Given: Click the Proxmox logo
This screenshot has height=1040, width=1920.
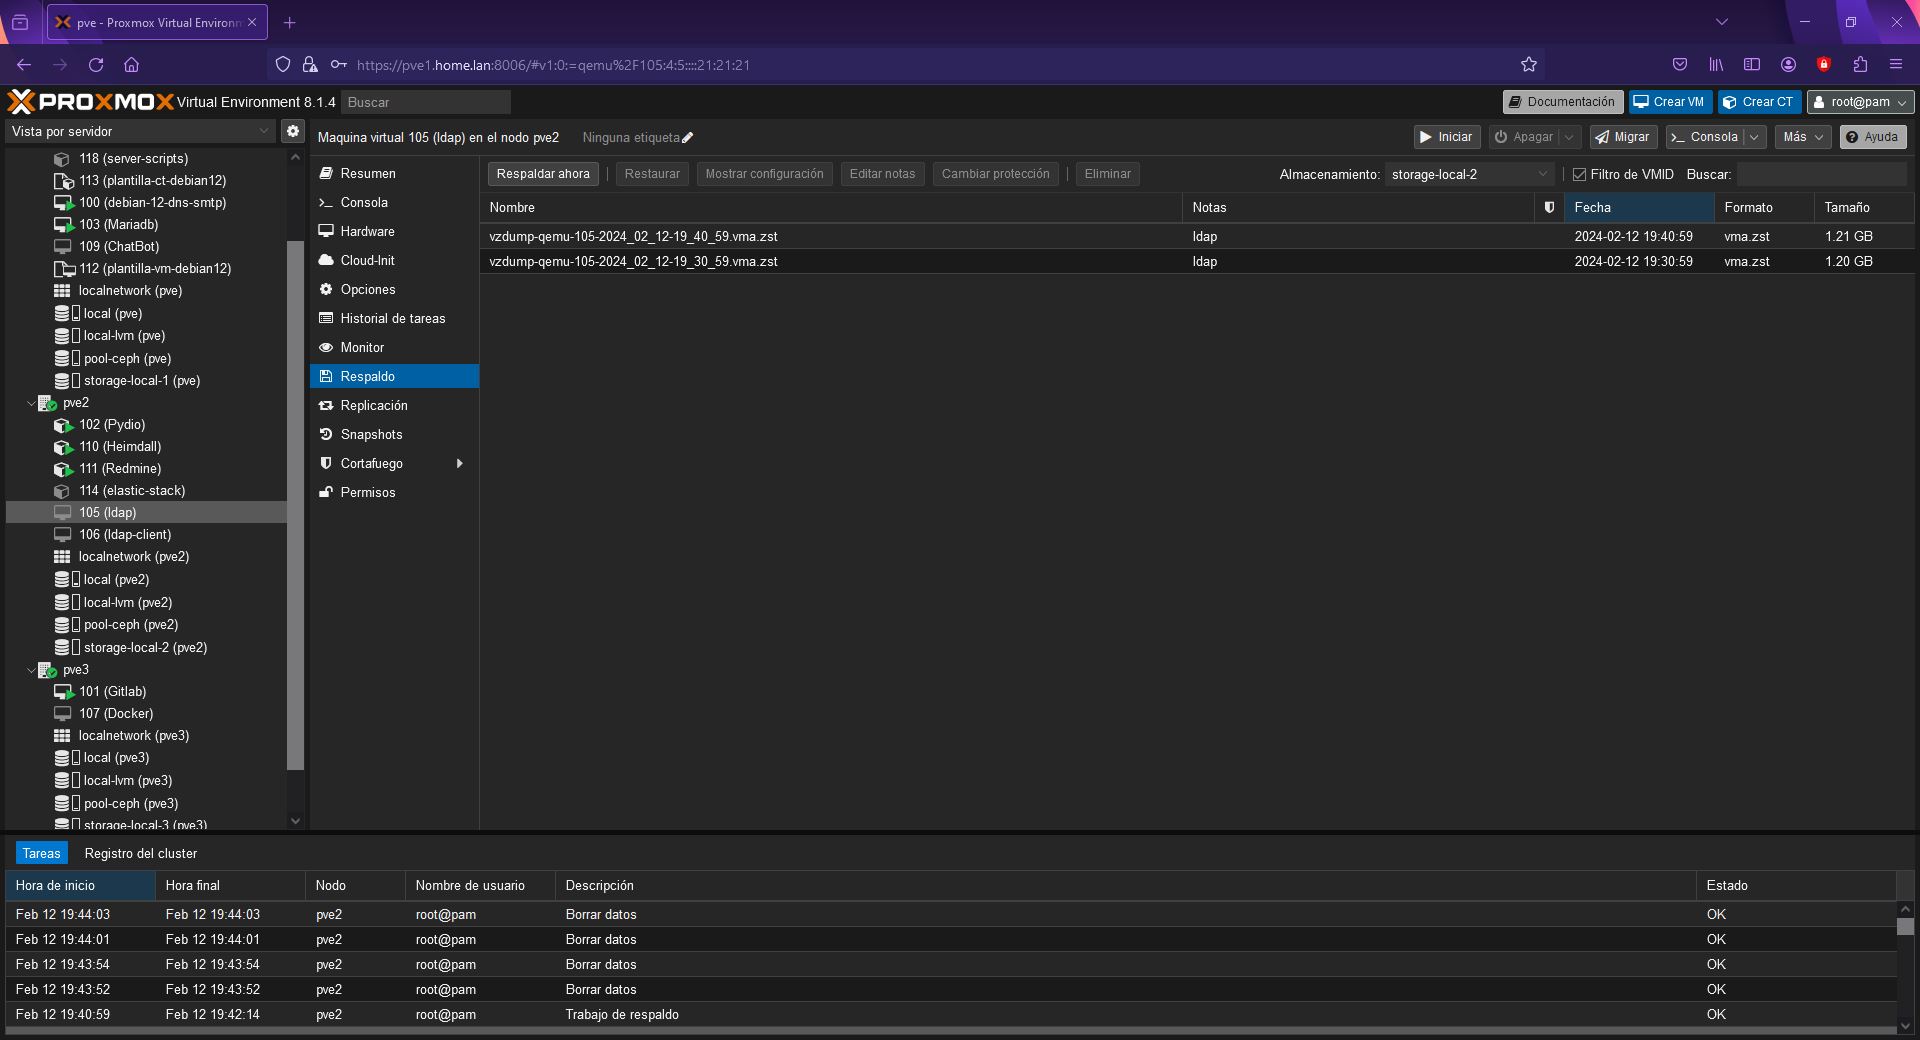Looking at the screenshot, I should (x=90, y=102).
